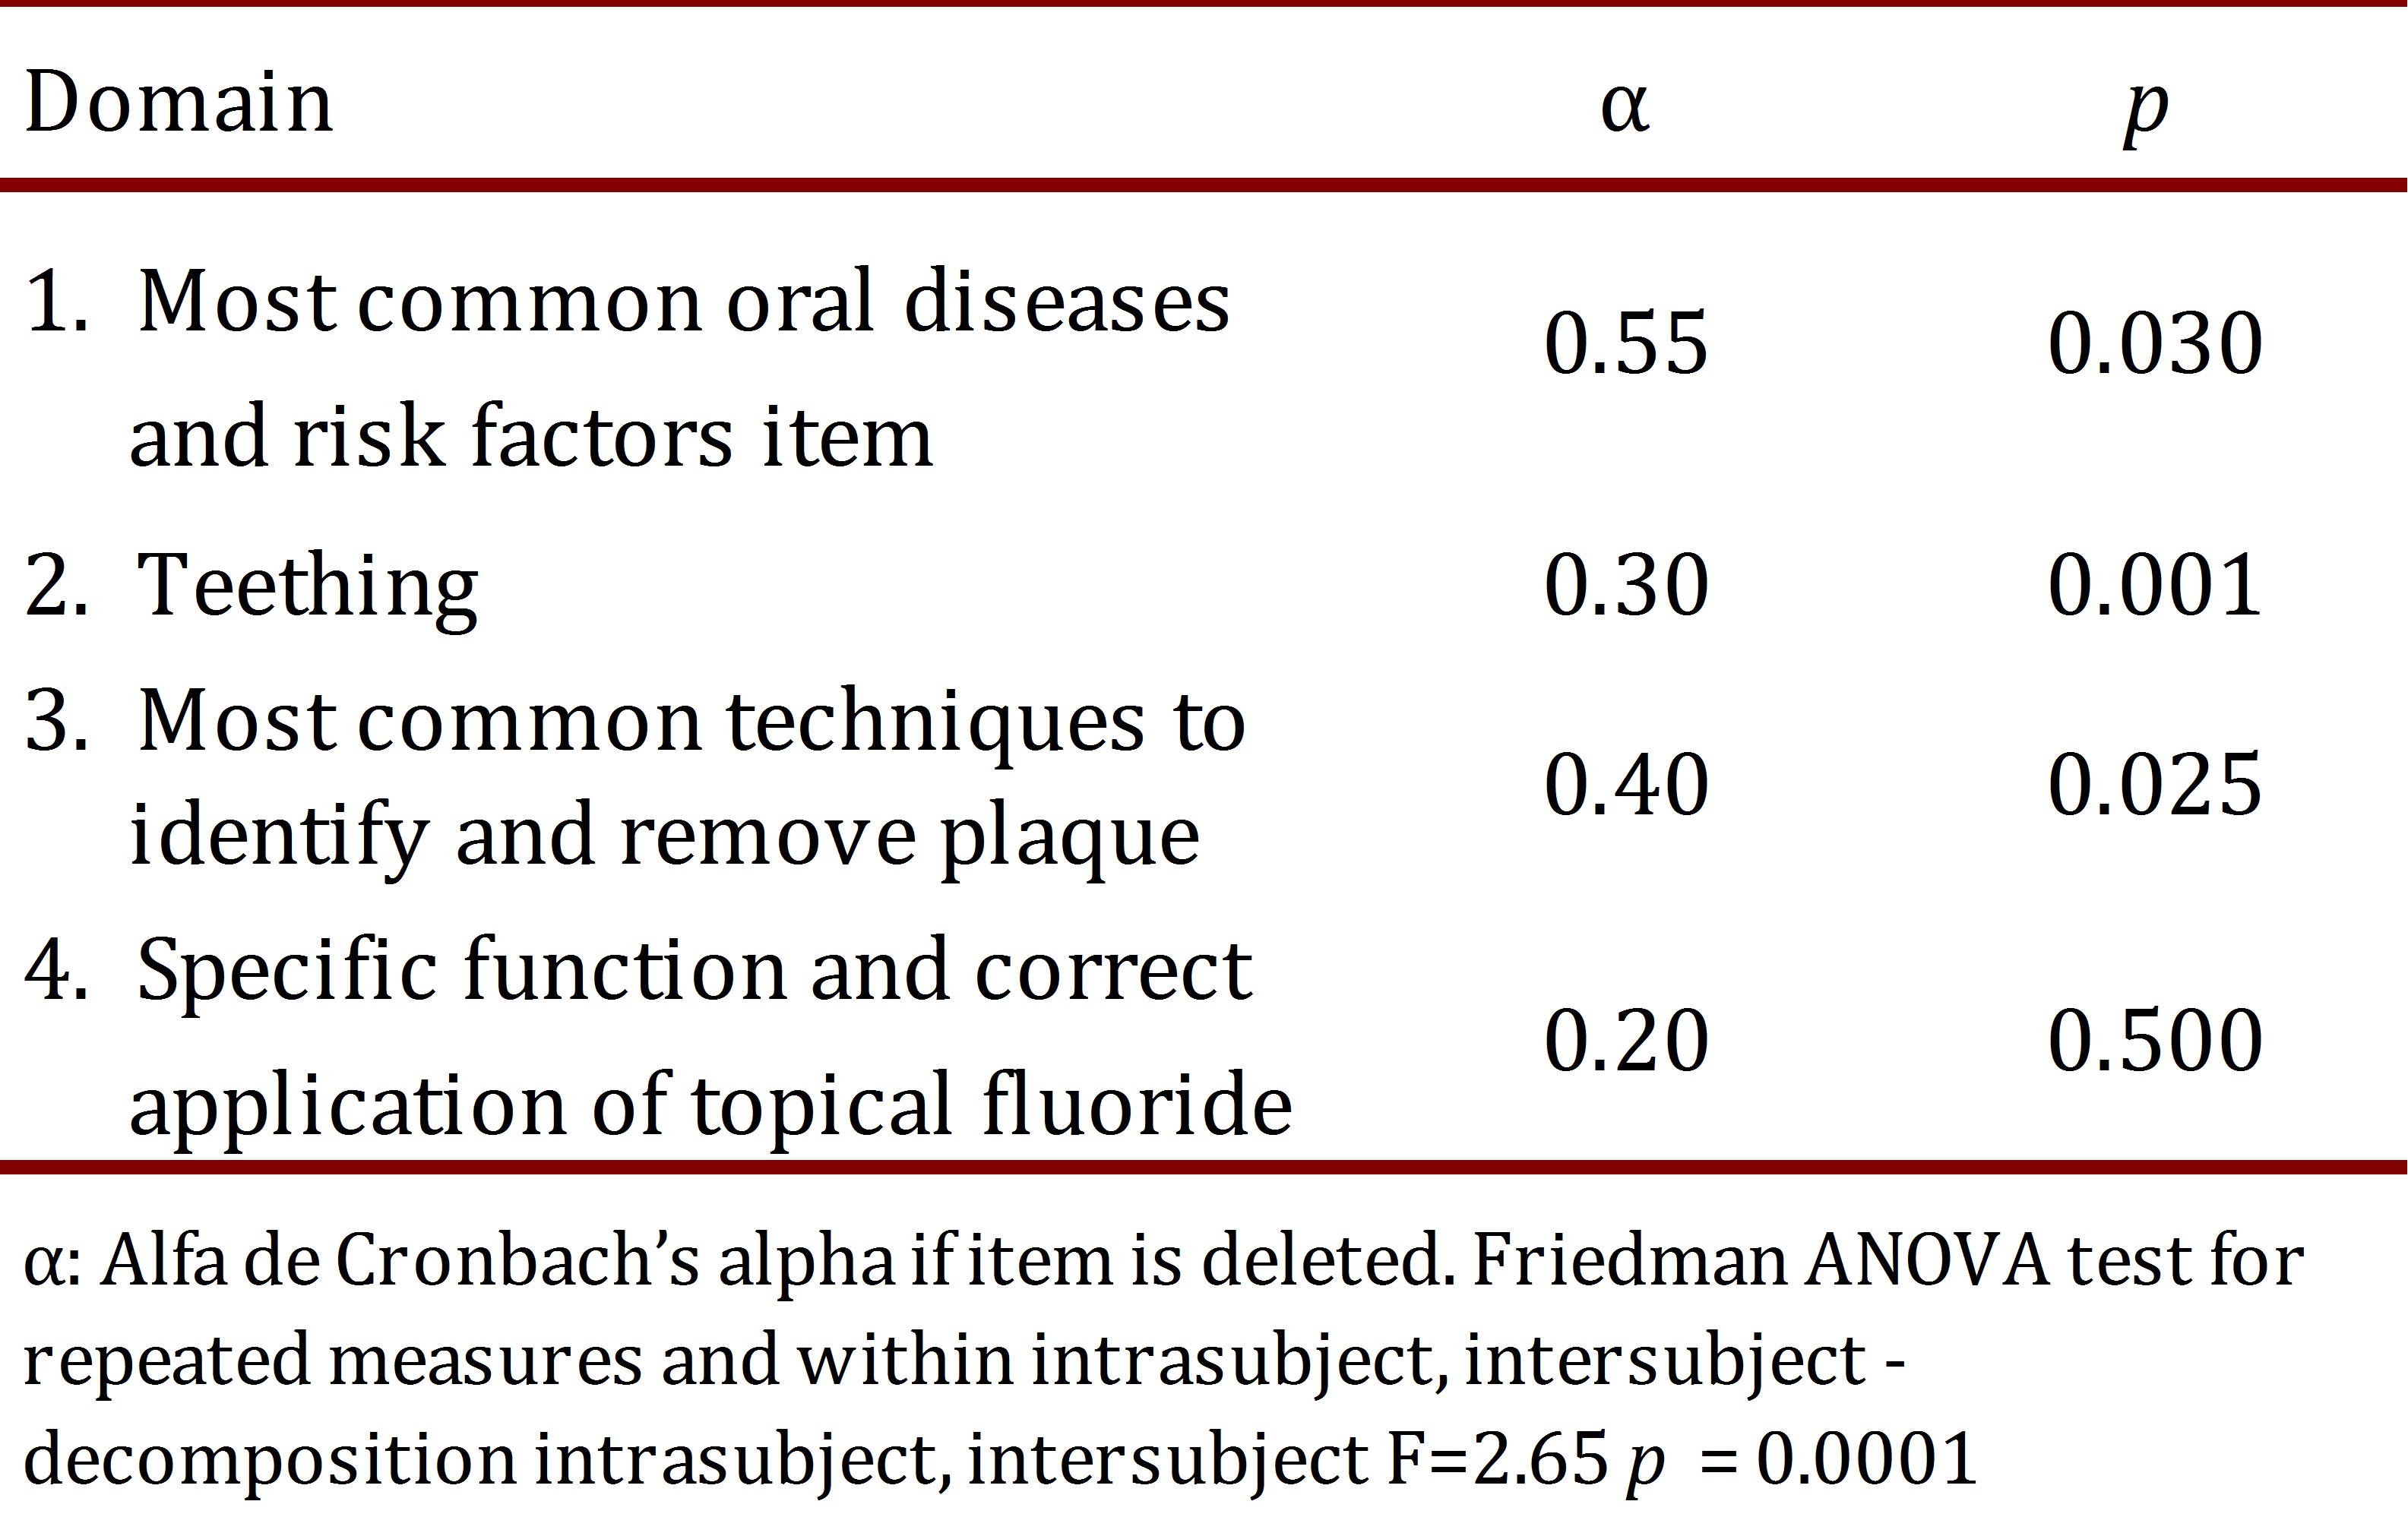Click the alpha value 0.55
The image size is (2408, 1517).
pos(1626,344)
